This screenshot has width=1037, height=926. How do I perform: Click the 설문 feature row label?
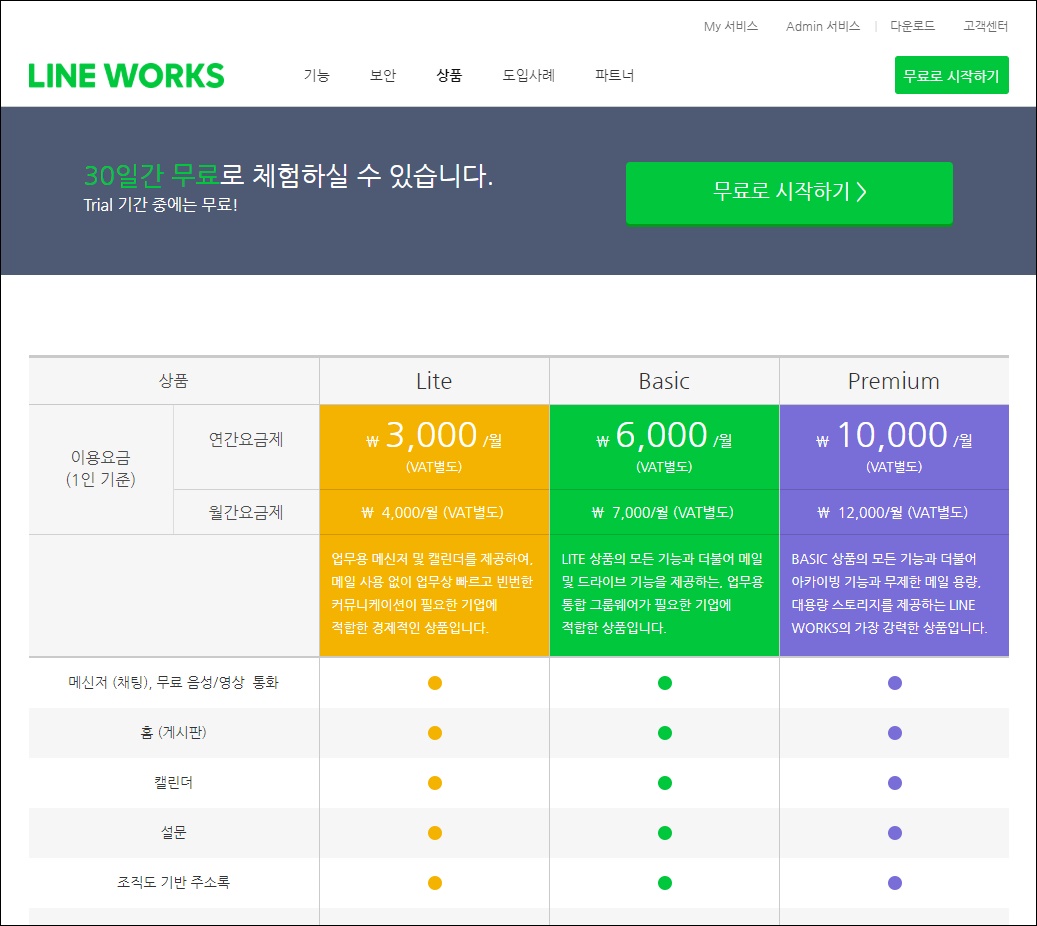[173, 833]
